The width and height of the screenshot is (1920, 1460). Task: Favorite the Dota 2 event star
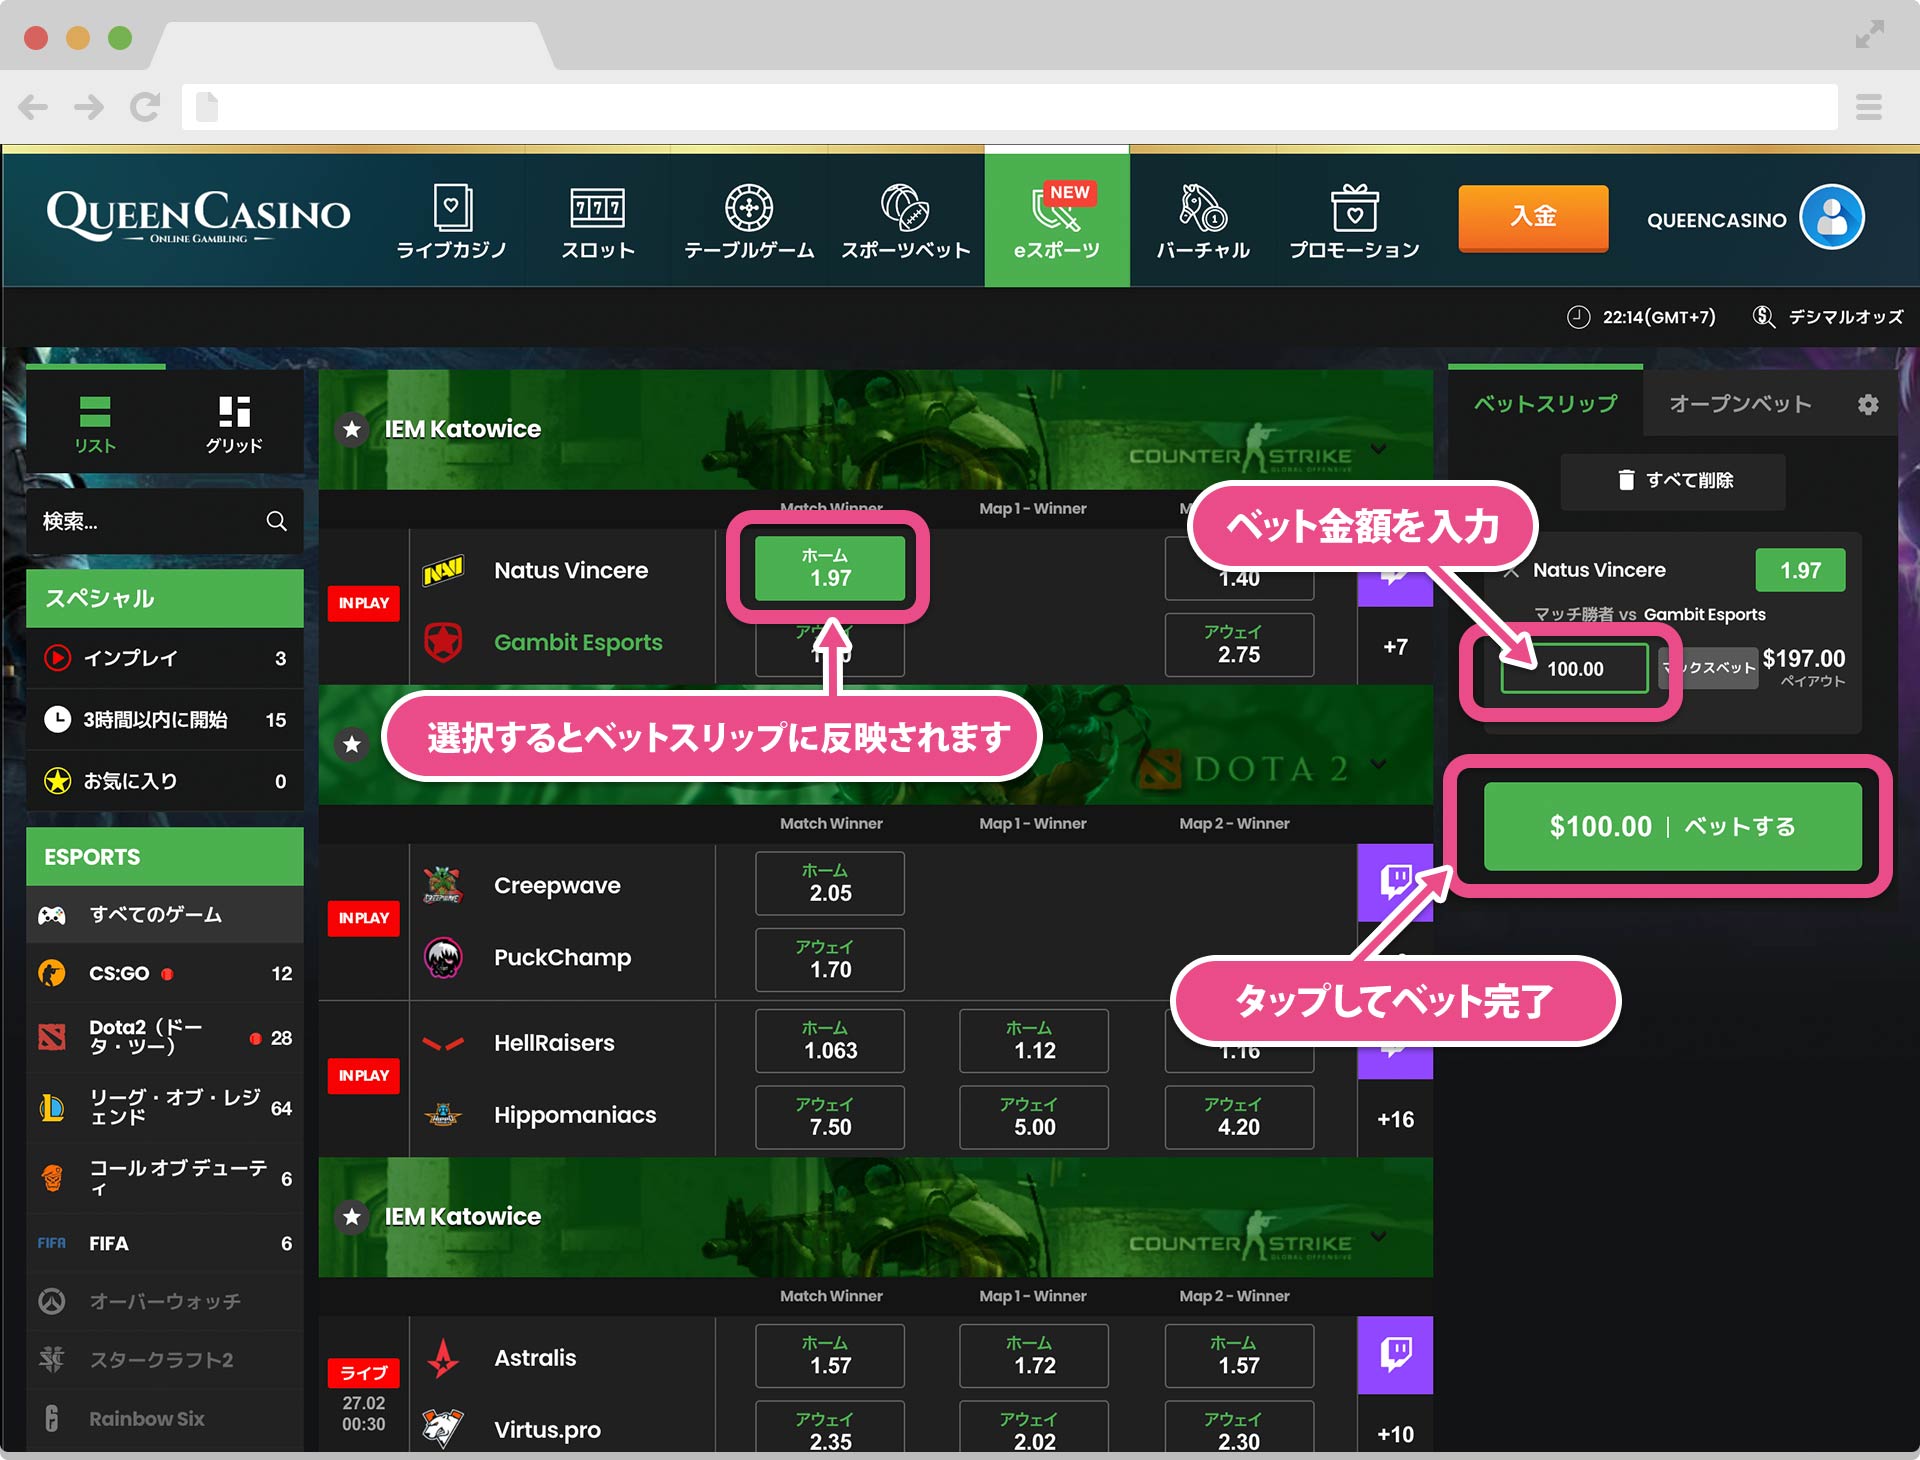pyautogui.click(x=352, y=744)
